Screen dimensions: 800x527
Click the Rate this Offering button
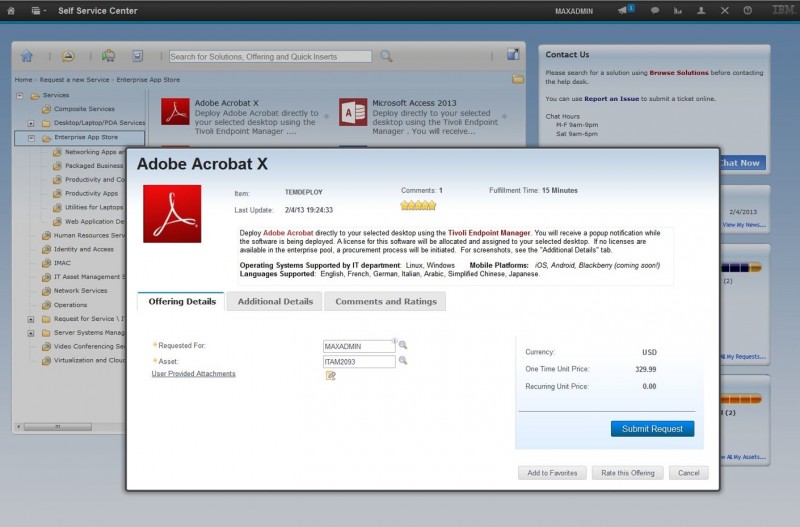(628, 473)
